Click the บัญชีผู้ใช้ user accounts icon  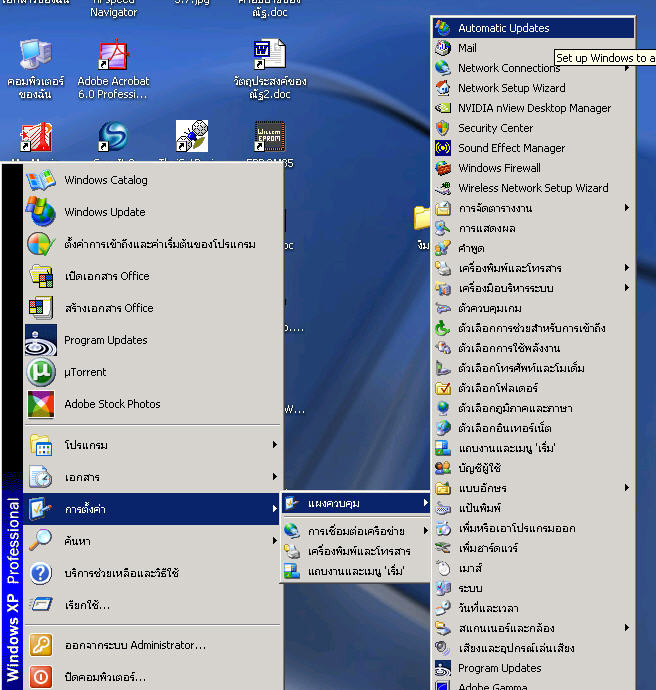(x=443, y=468)
